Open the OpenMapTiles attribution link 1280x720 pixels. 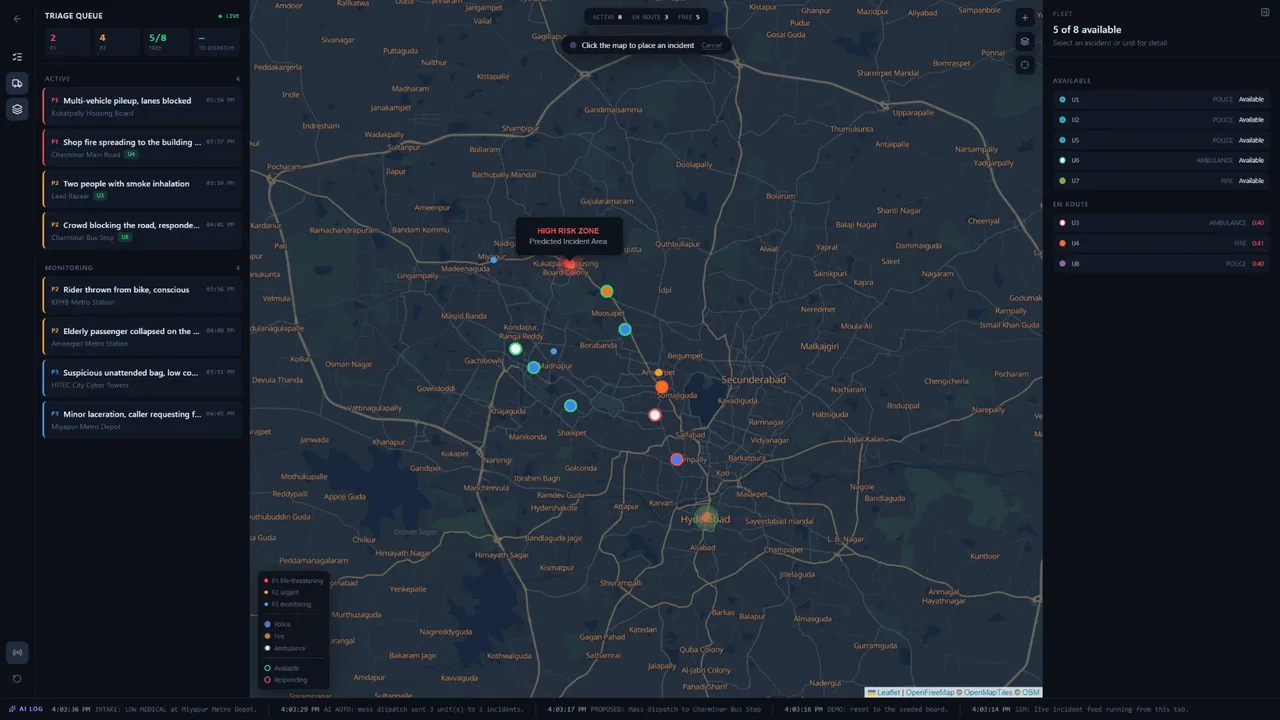pos(989,692)
